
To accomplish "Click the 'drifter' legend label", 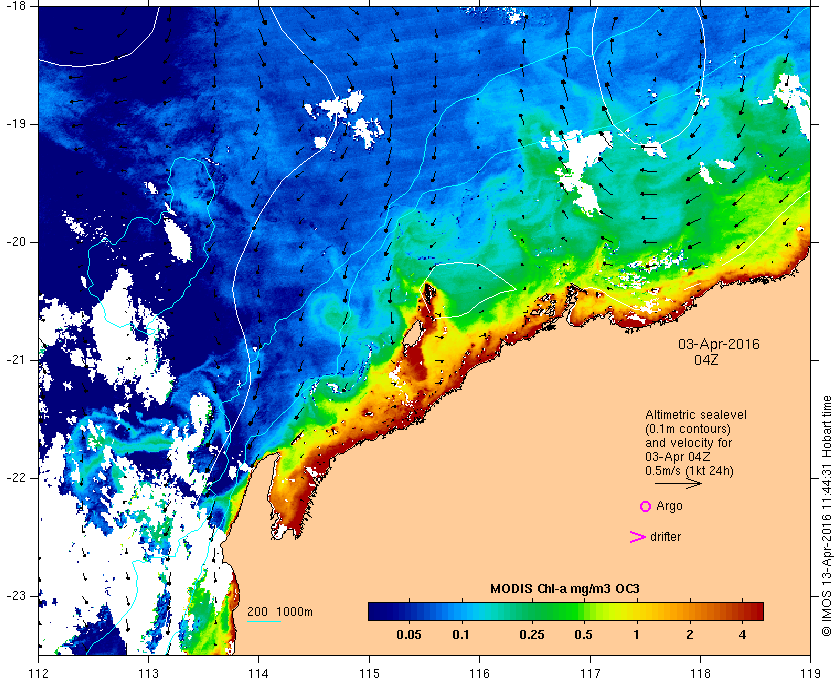I will [x=665, y=537].
